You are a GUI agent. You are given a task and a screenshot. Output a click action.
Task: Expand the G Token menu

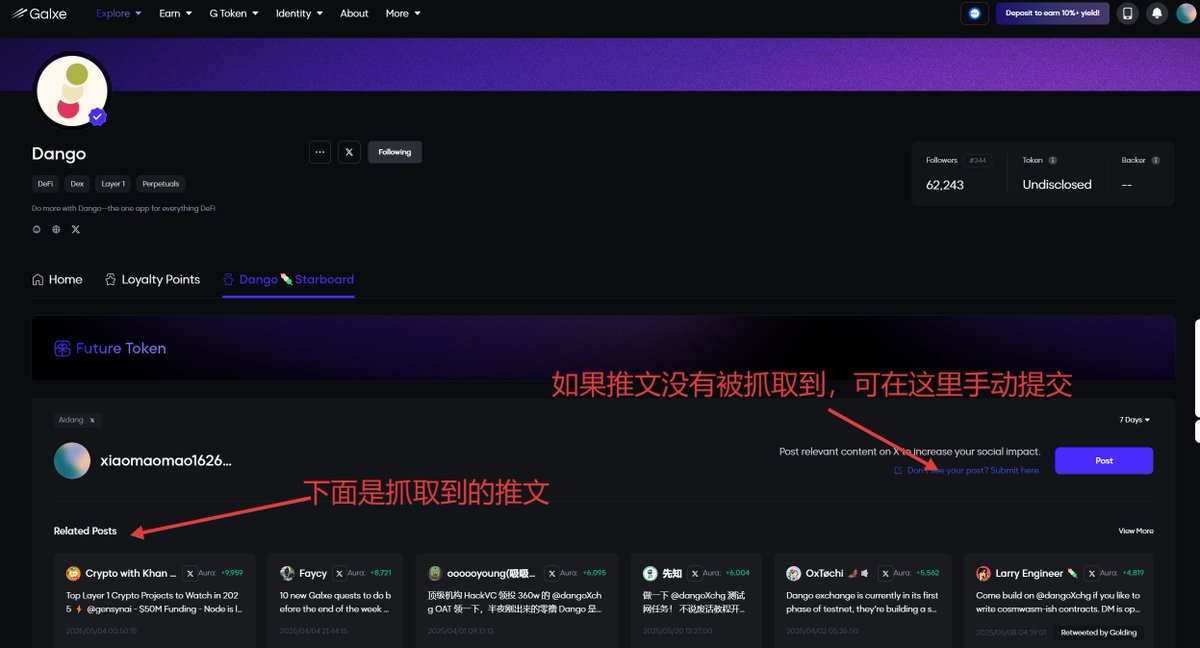(x=234, y=14)
